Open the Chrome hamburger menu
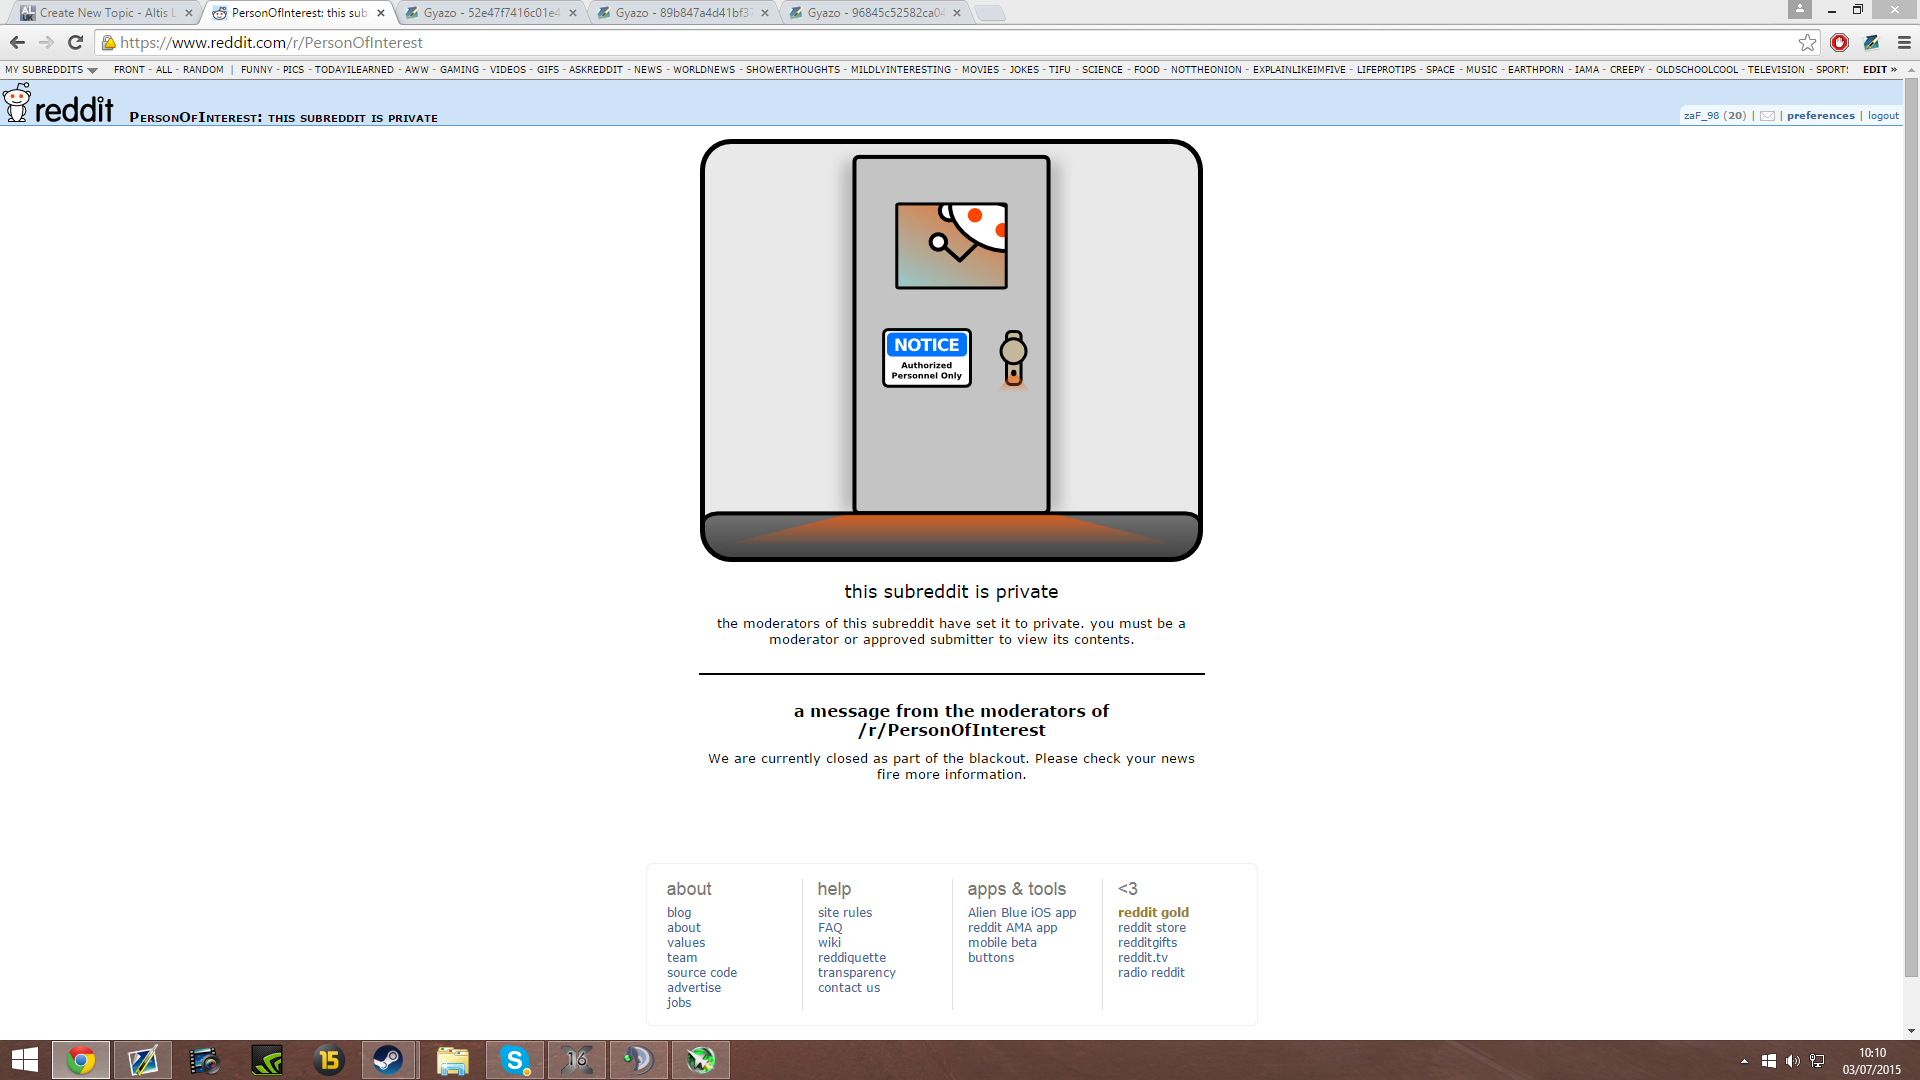 tap(1904, 42)
